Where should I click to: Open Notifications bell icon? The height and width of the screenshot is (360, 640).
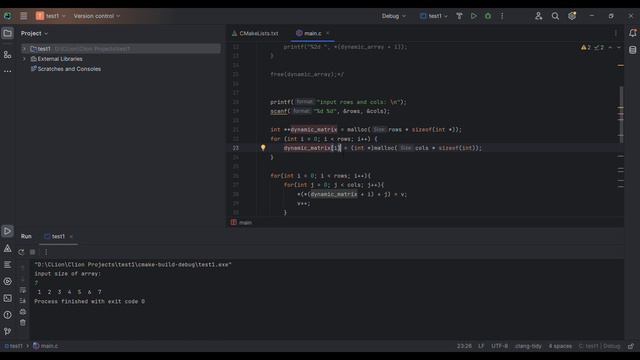[633, 33]
